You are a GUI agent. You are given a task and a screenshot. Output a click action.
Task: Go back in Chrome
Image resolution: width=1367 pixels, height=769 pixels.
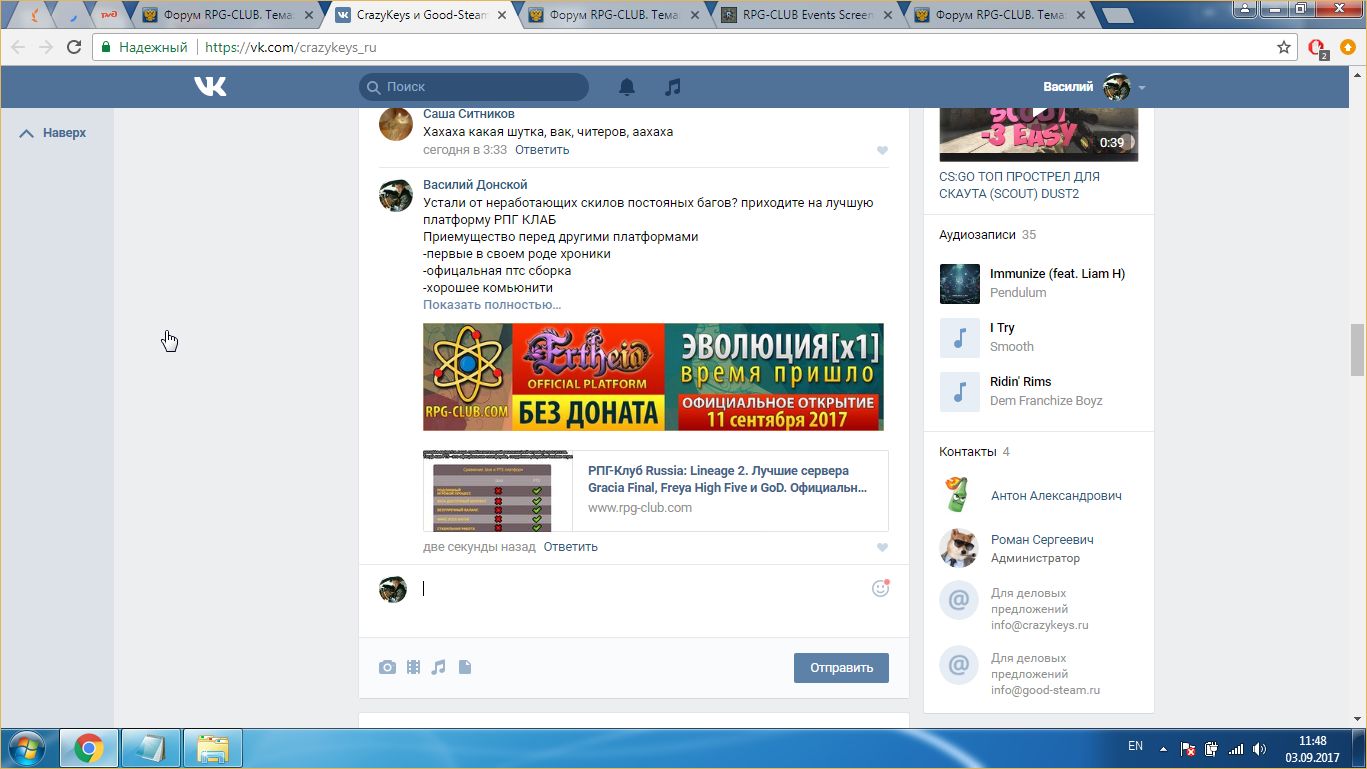[17, 47]
